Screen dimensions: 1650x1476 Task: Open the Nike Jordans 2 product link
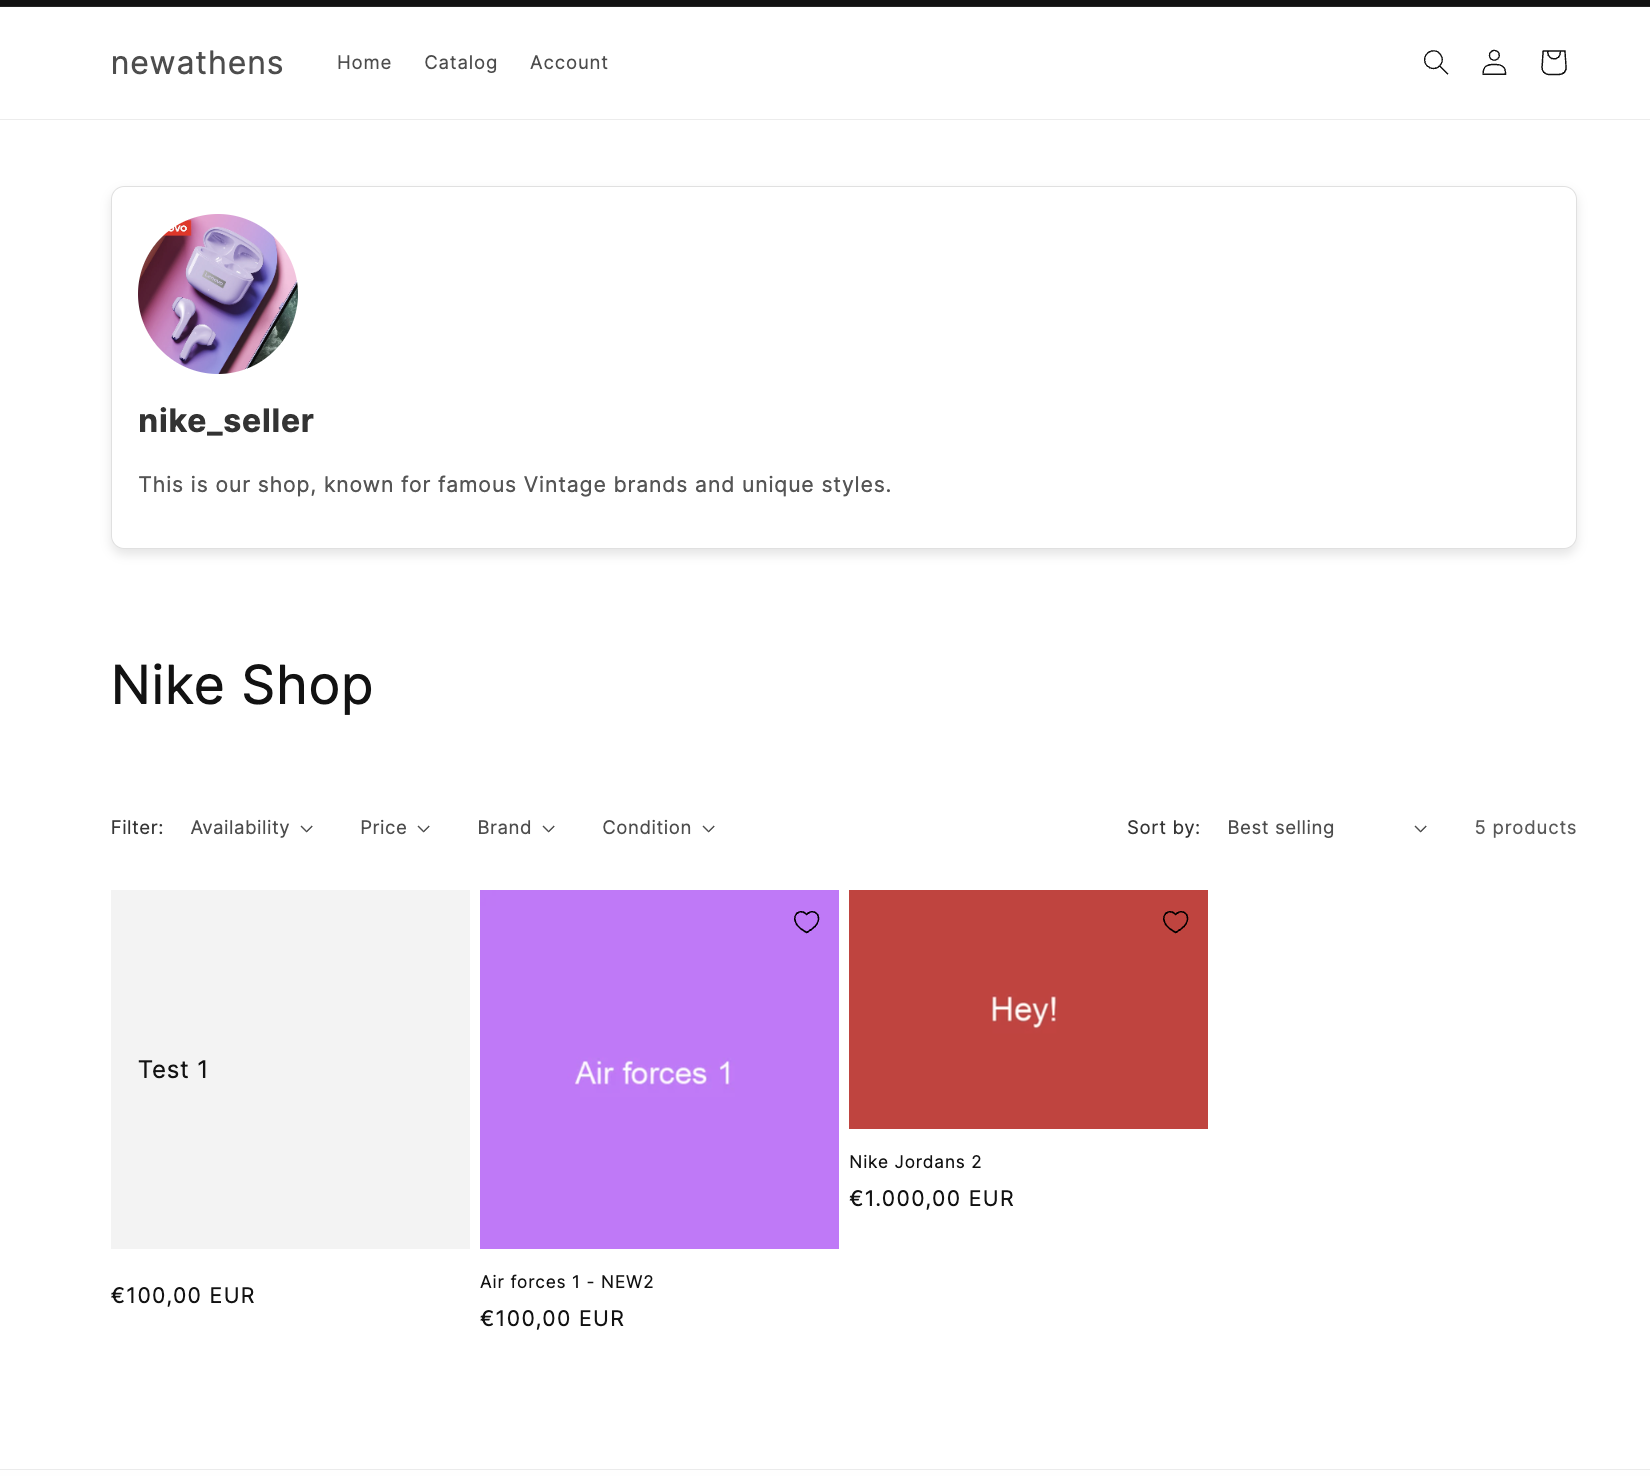914,1161
